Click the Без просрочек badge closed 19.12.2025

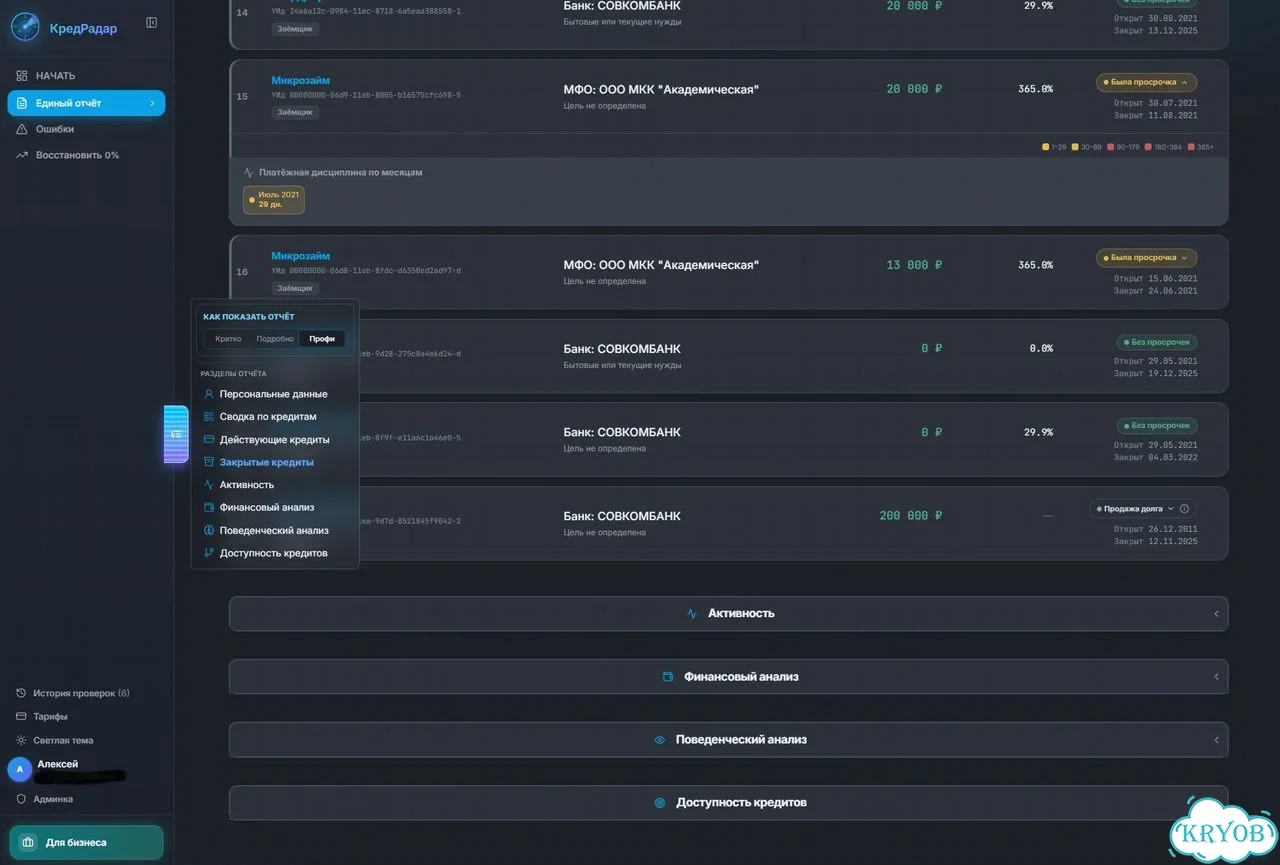[1157, 342]
